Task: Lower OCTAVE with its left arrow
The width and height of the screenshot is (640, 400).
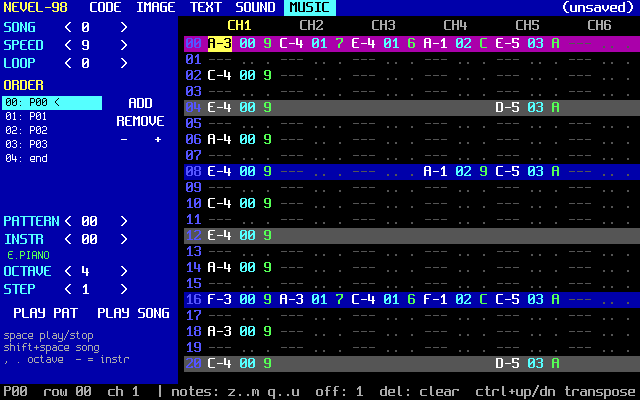Action: [x=68, y=271]
